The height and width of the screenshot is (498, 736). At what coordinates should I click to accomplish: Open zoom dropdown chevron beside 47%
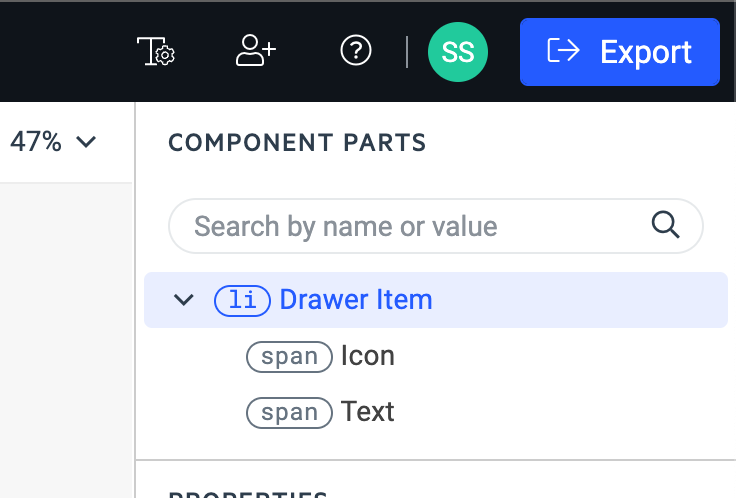click(86, 141)
